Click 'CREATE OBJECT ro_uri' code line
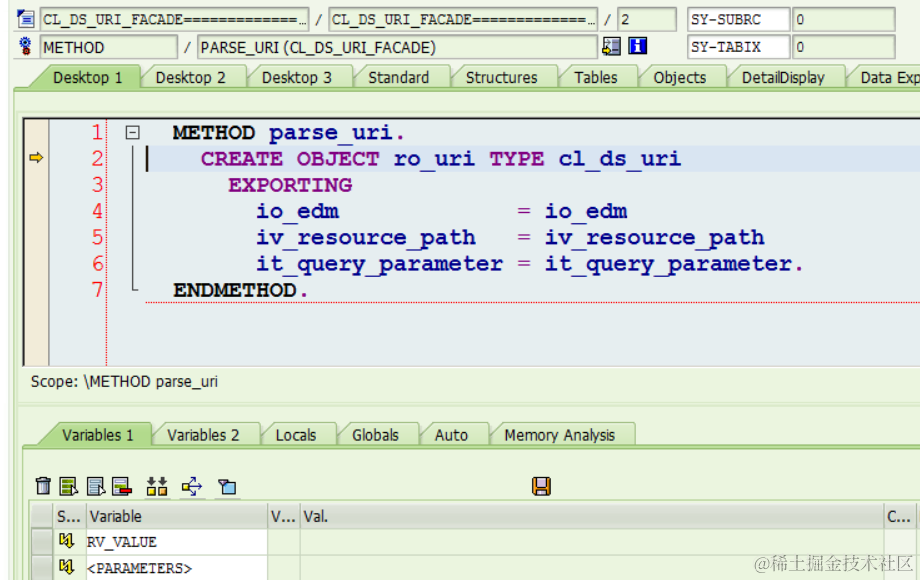Viewport: 920px width, 580px height. coord(441,158)
